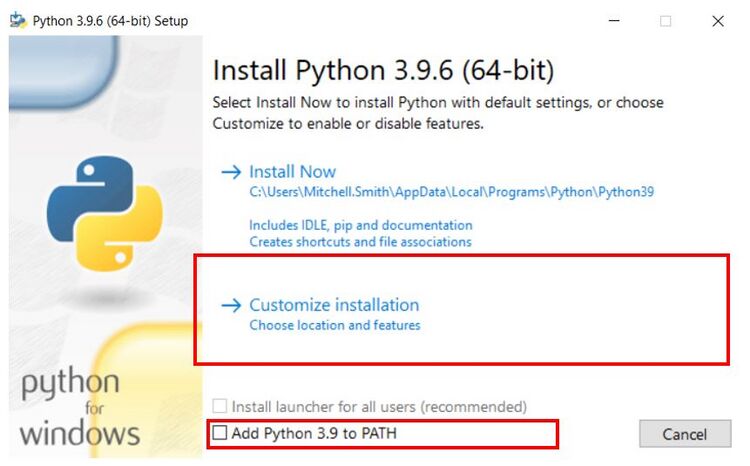Click the arrow next to Customize installation
This screenshot has height=466, width=750.
click(231, 305)
